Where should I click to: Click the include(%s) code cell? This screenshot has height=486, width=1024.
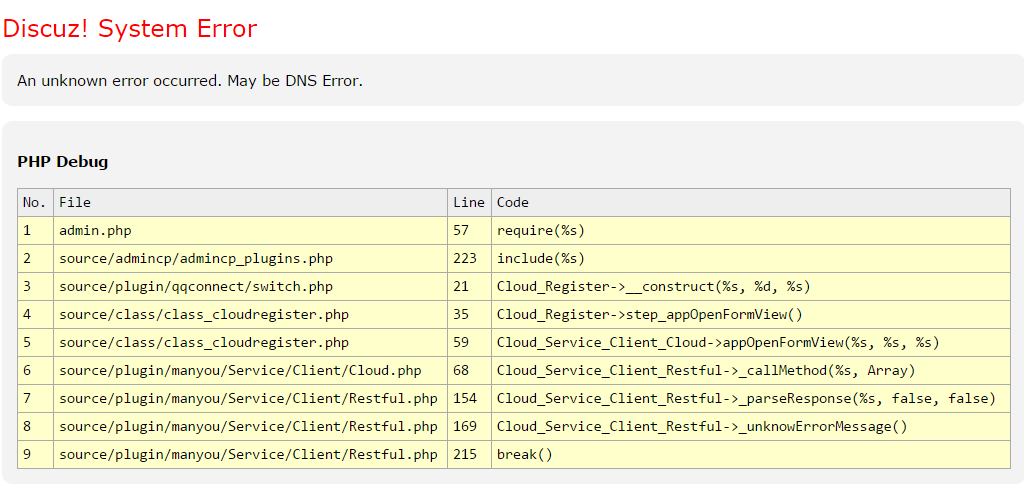[541, 258]
